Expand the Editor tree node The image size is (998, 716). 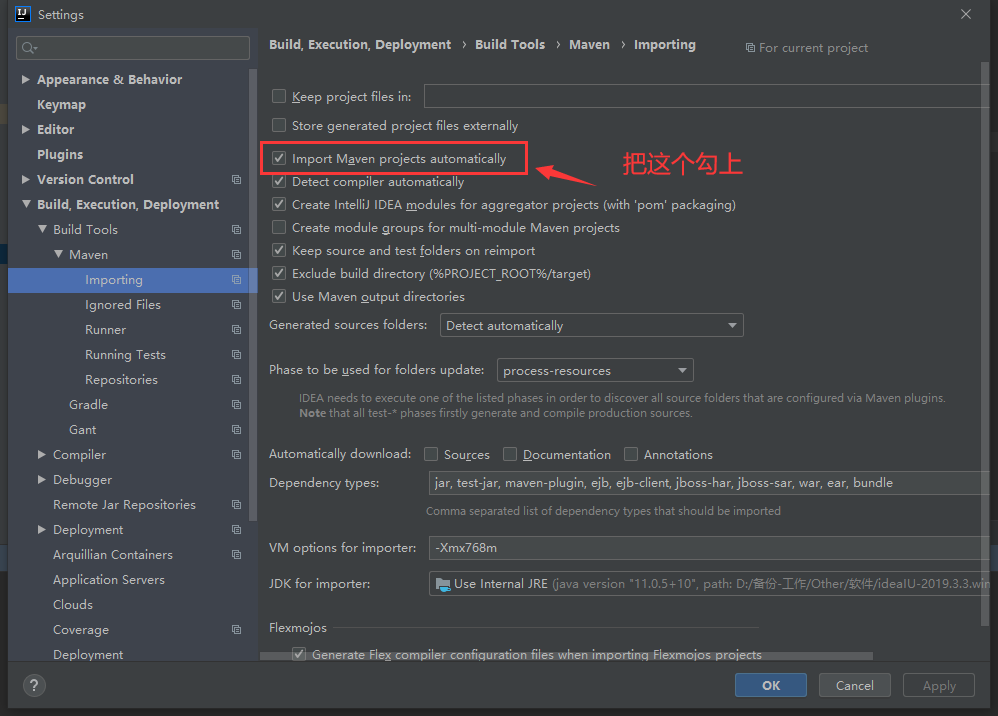tap(26, 129)
